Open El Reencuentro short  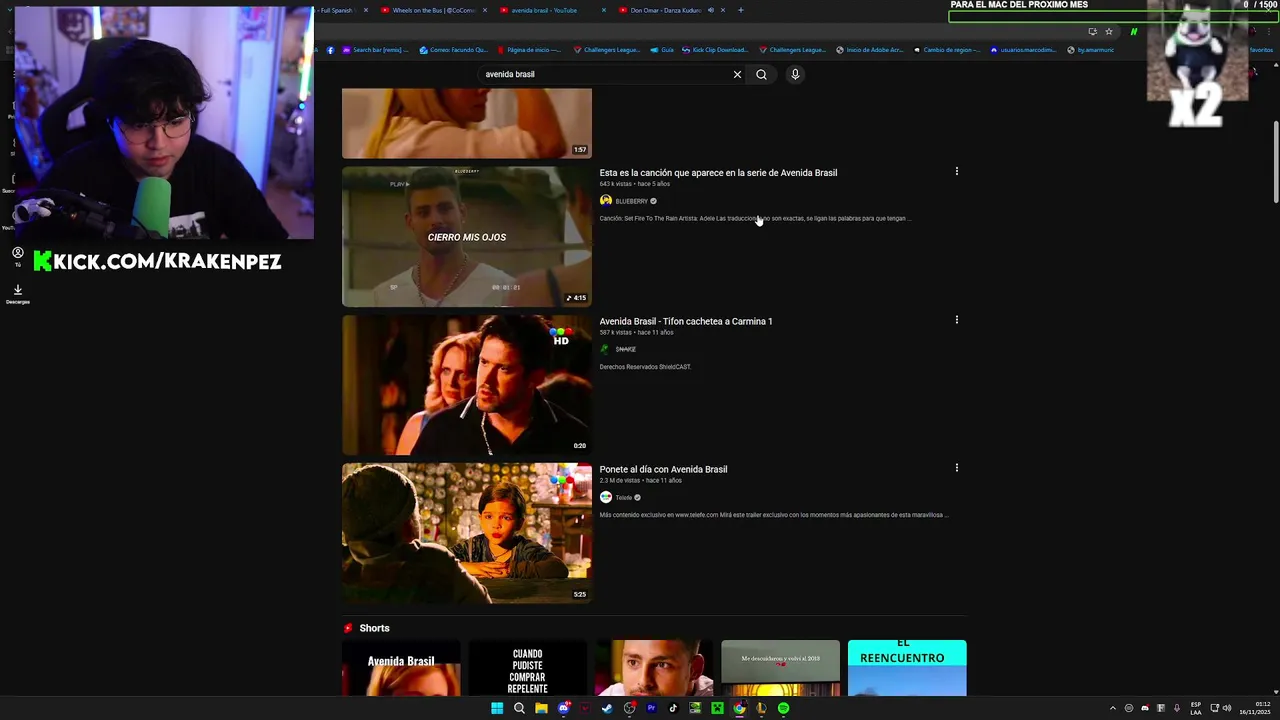click(907, 668)
